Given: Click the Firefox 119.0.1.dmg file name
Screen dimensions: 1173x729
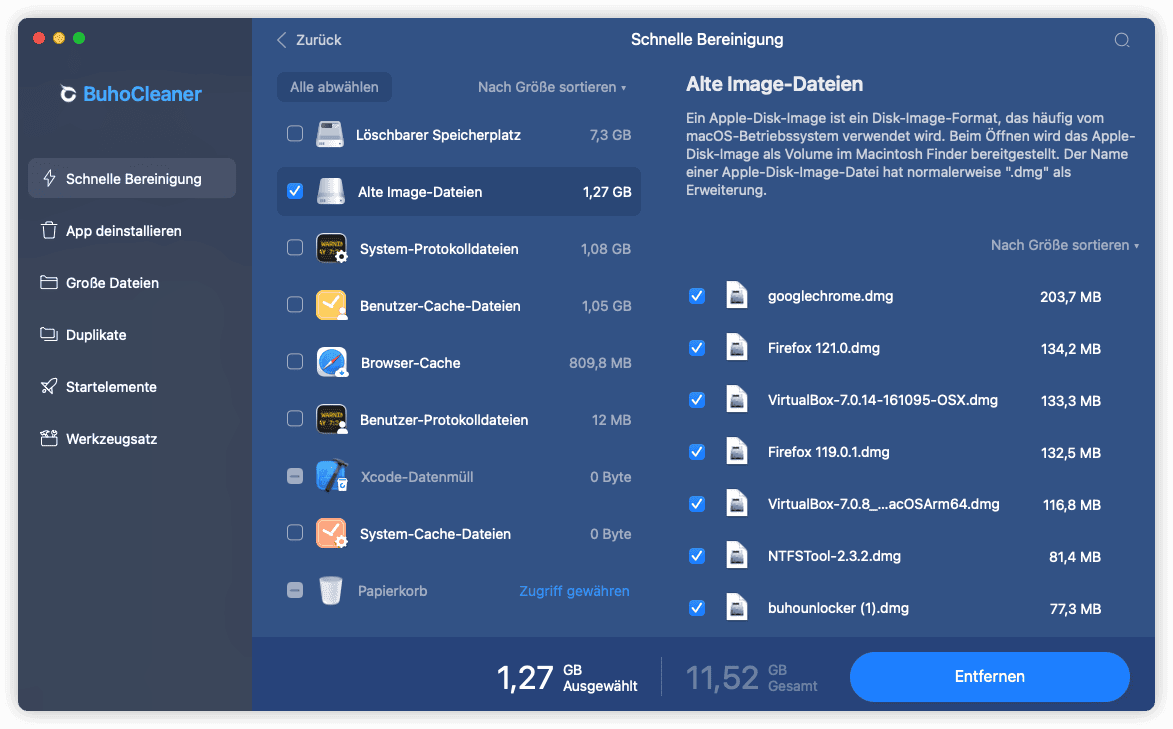Looking at the screenshot, I should point(828,452).
